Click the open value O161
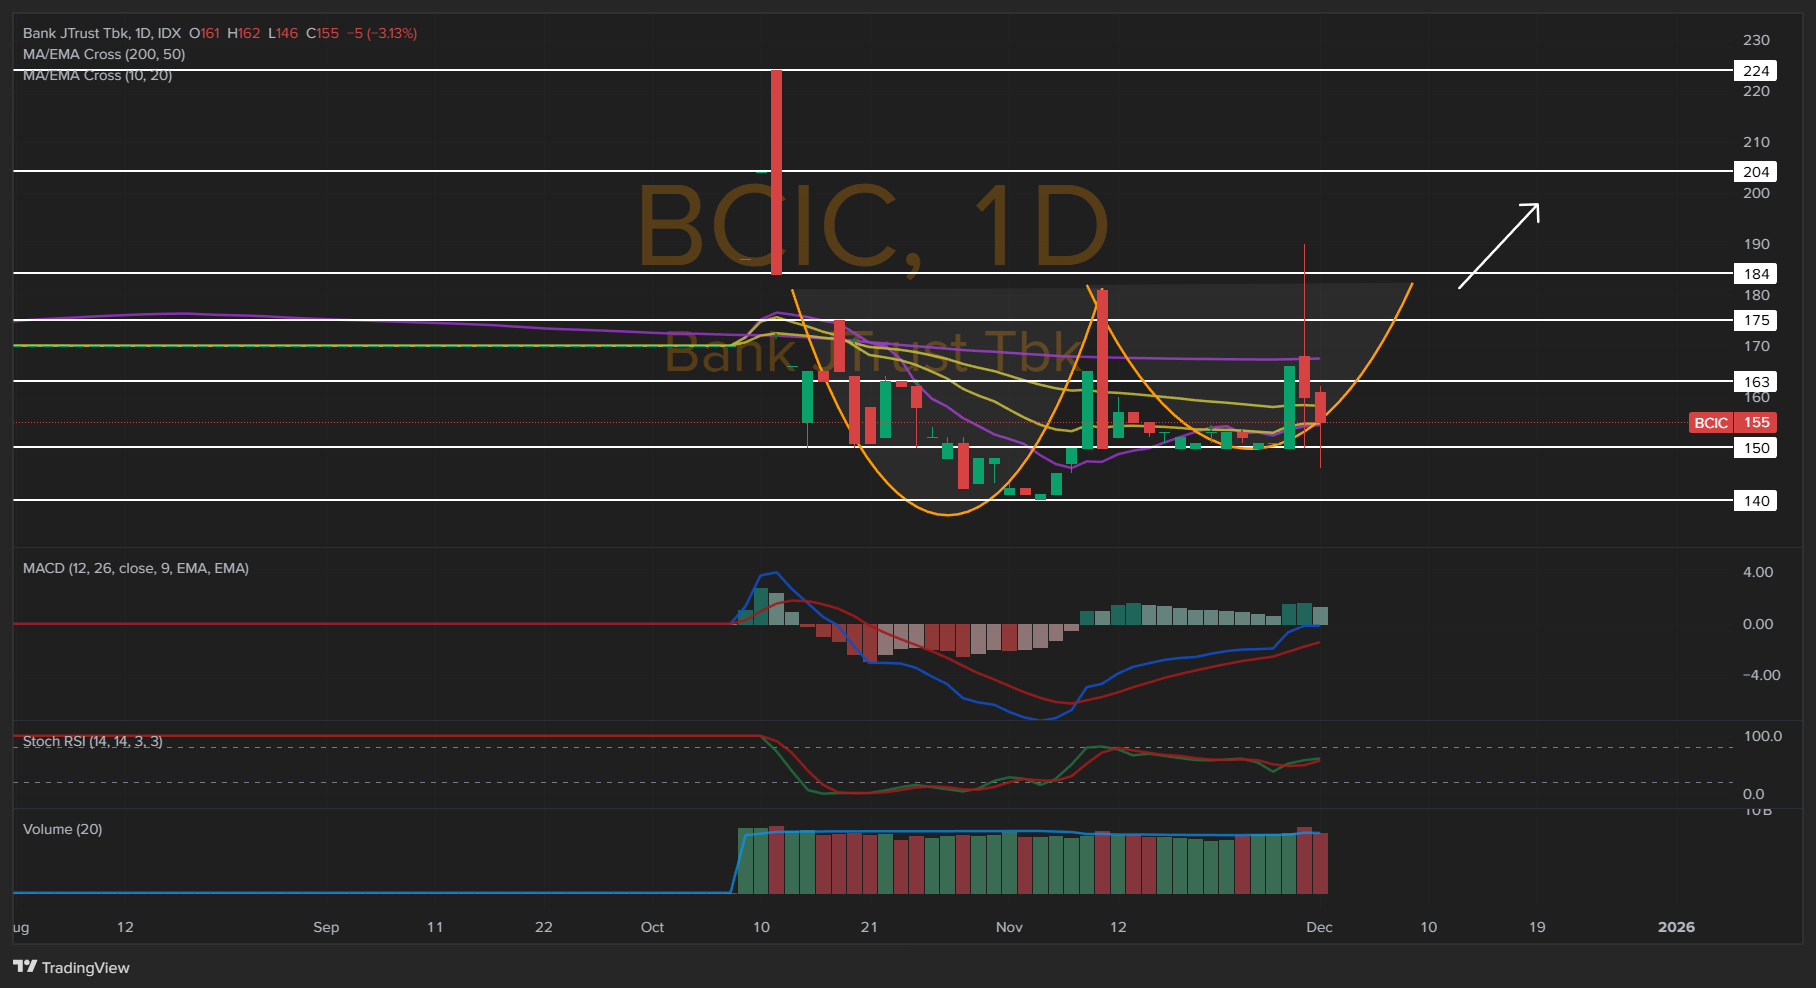 tap(204, 33)
